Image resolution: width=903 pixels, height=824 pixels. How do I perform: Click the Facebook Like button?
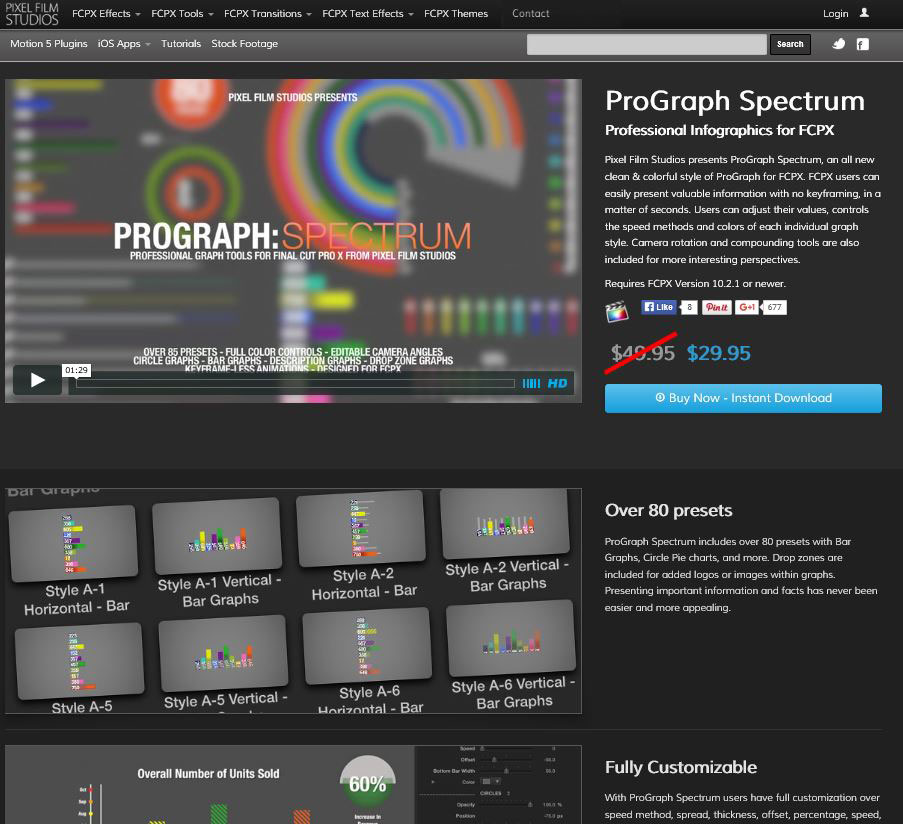pos(658,307)
